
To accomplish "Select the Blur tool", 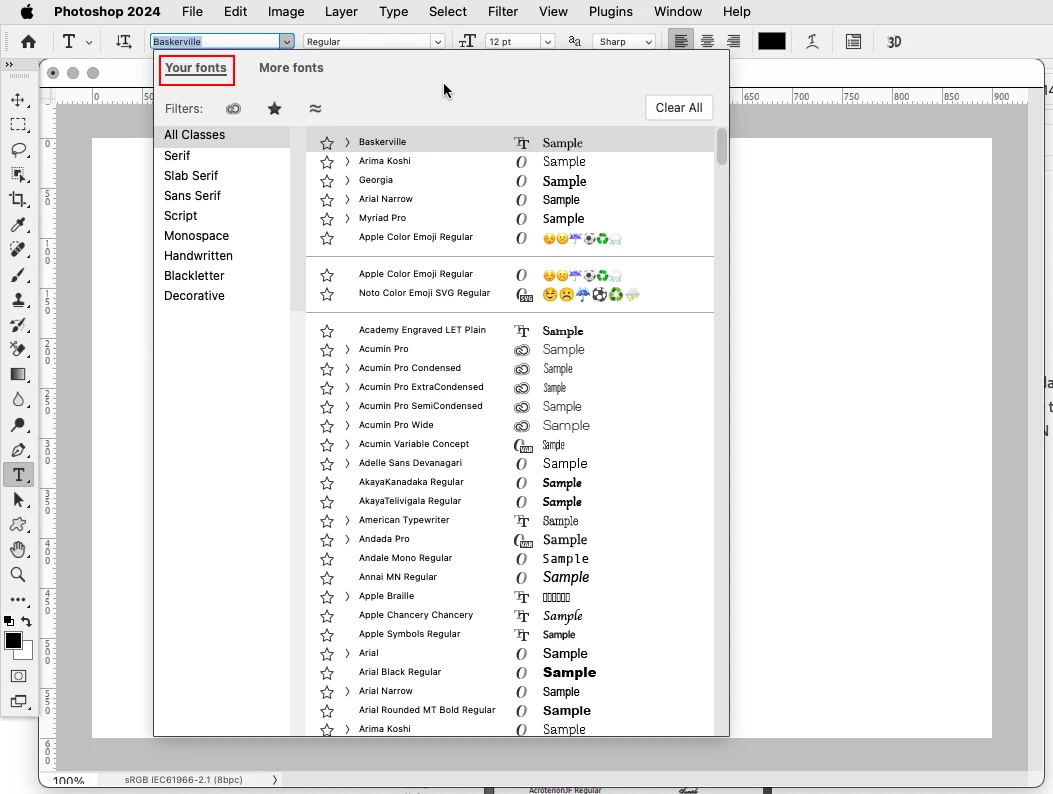I will pyautogui.click(x=18, y=400).
